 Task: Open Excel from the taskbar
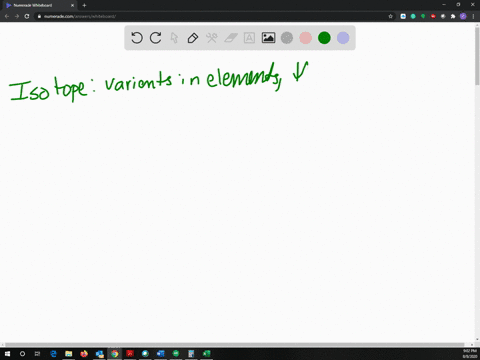tap(206, 354)
